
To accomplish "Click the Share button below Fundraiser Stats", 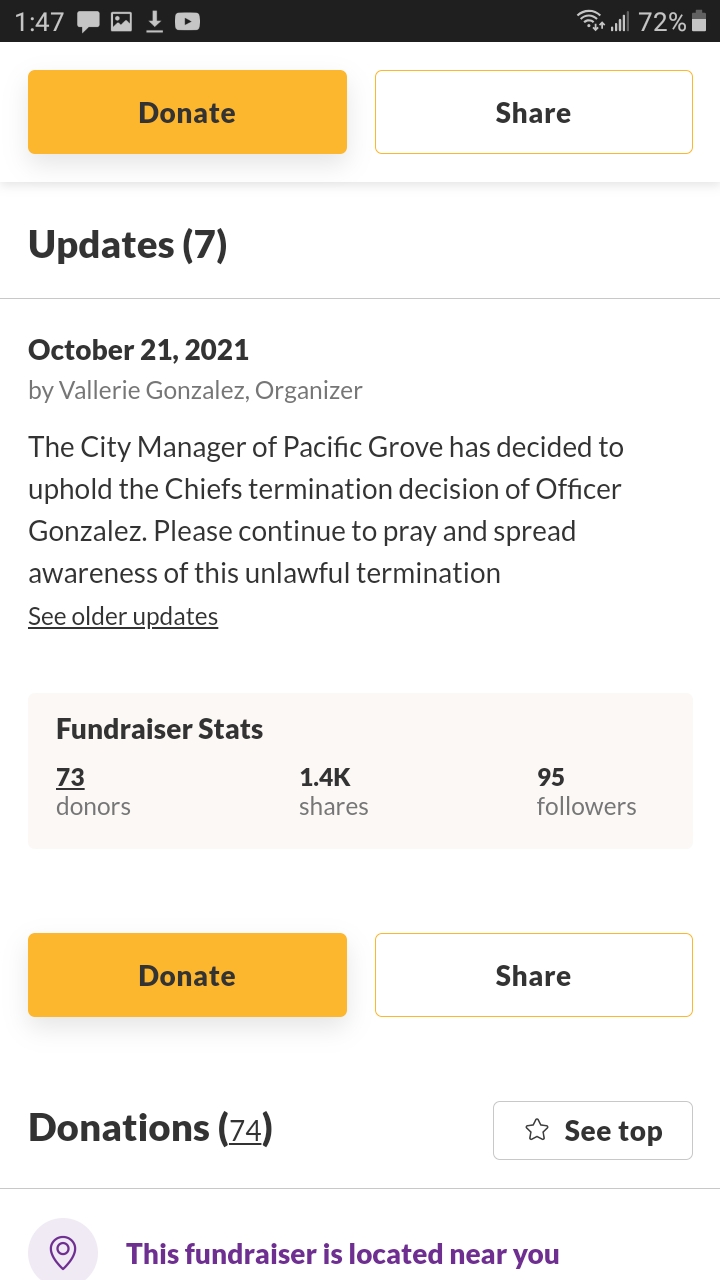I will (x=533, y=975).
